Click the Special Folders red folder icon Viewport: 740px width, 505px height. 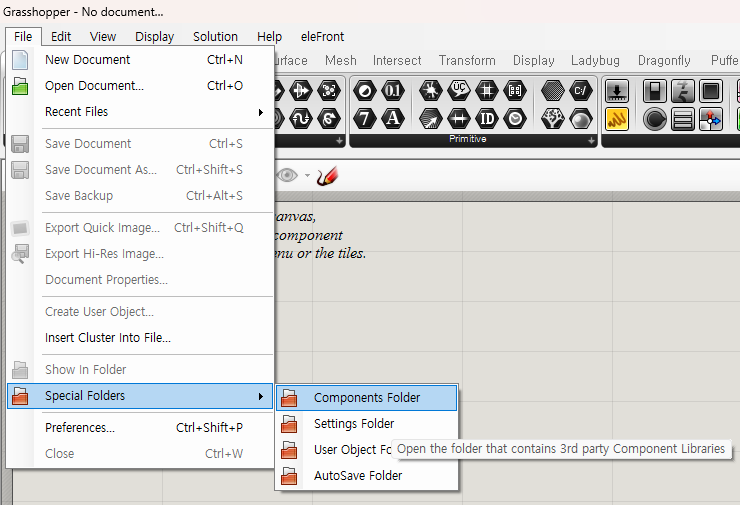click(x=20, y=396)
